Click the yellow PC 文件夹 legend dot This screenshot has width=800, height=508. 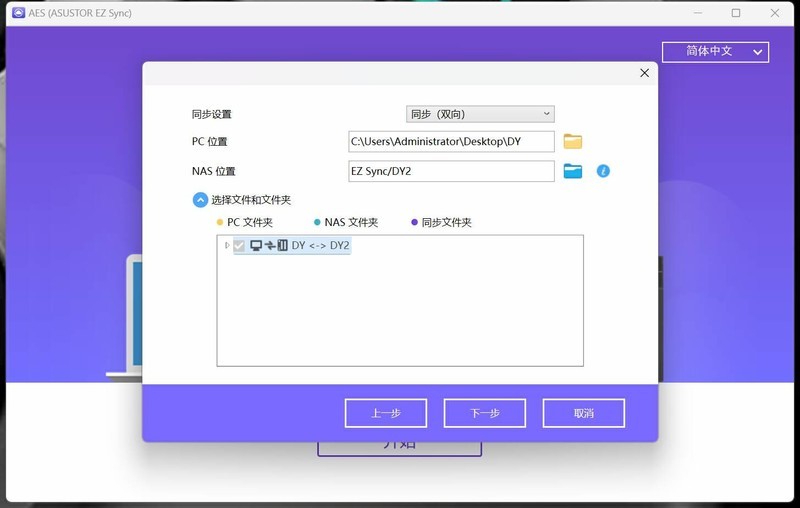(220, 222)
